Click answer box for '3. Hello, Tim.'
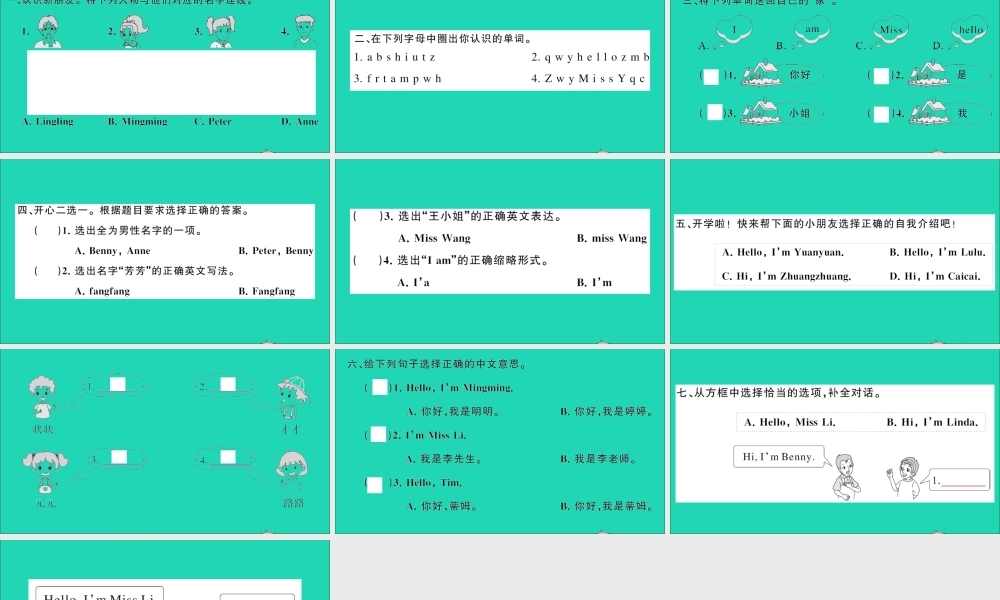Viewport: 1000px width, 600px height. click(x=375, y=485)
